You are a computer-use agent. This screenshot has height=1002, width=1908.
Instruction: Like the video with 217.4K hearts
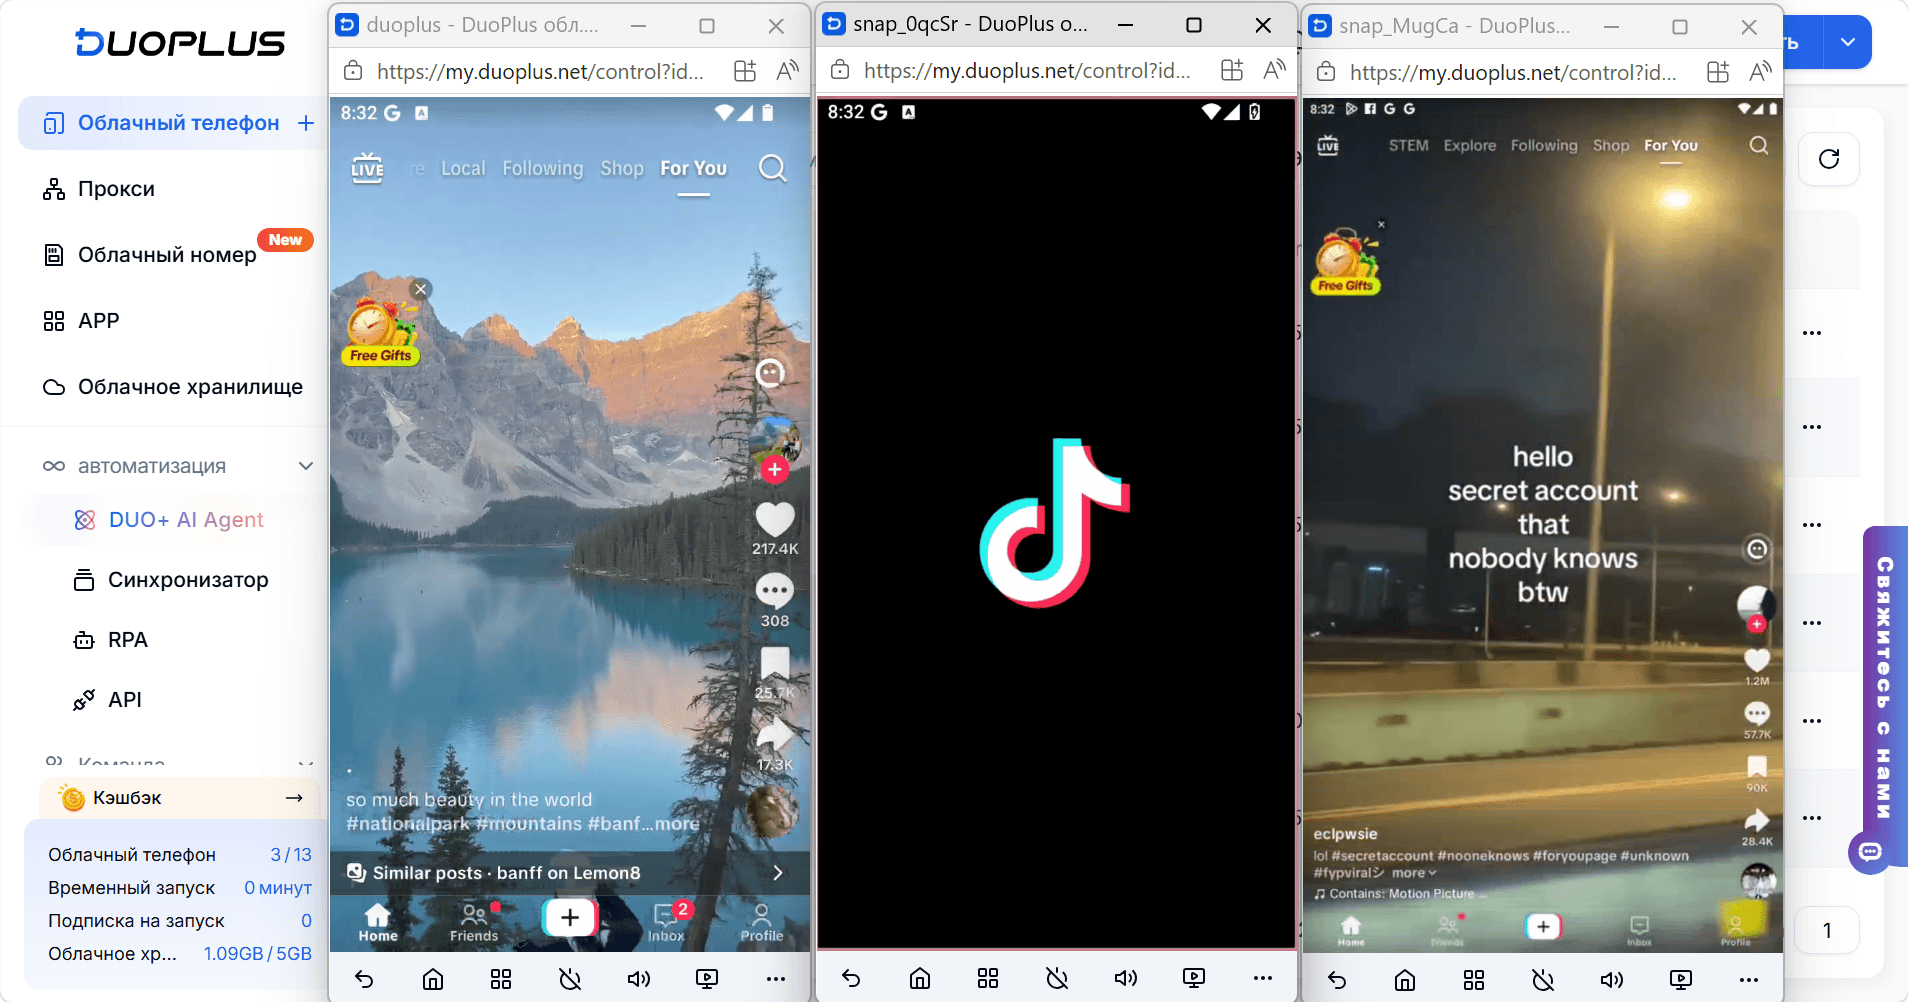click(775, 520)
